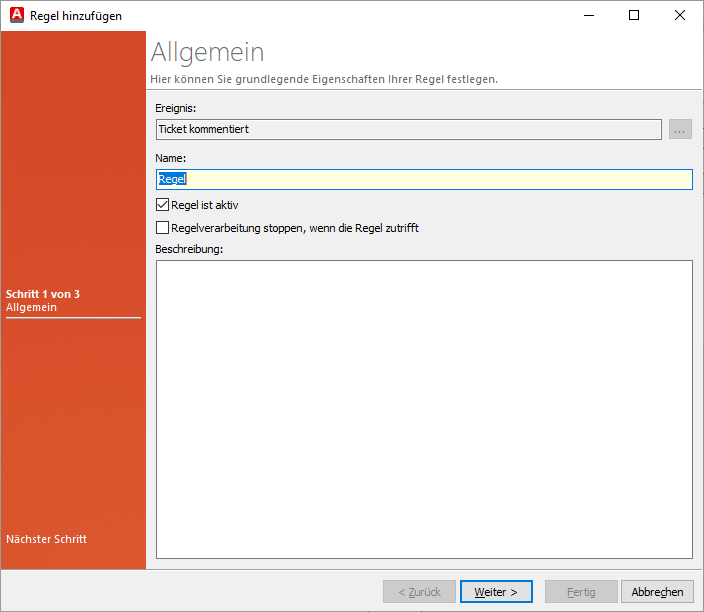
Task: Uncheck the "Regel ist aktiv" checkbox
Action: (163, 205)
